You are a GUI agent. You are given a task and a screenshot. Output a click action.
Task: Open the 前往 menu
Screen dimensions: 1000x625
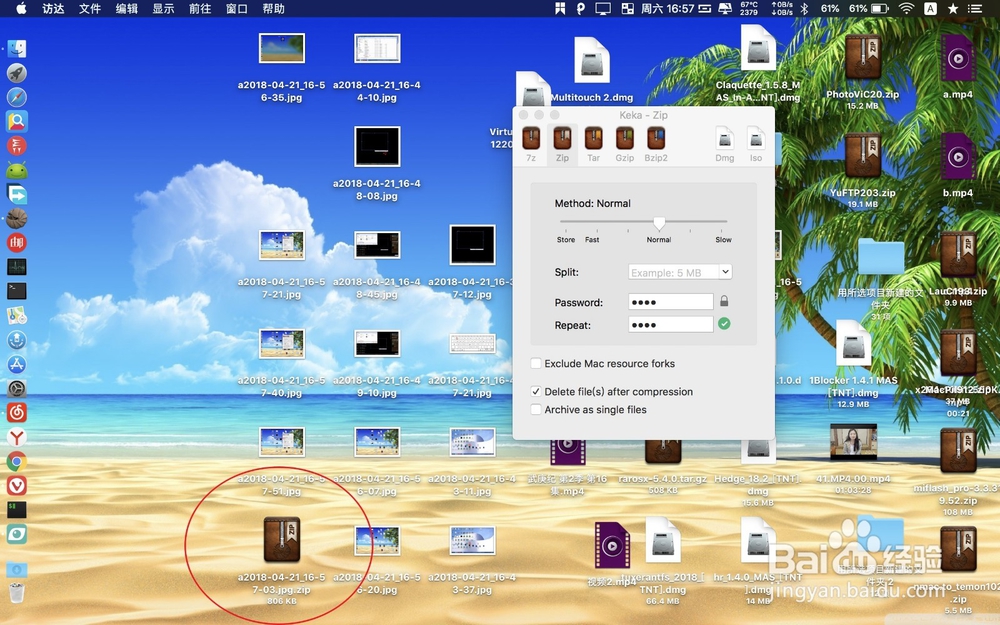pyautogui.click(x=200, y=9)
